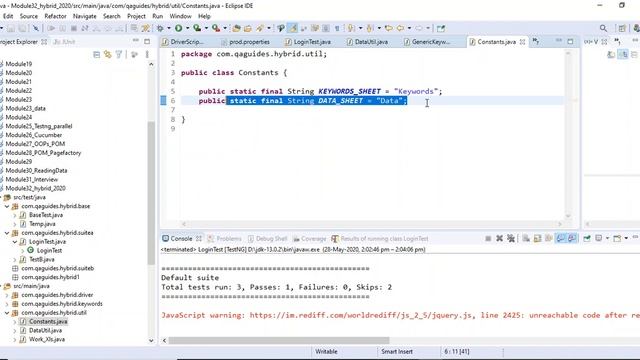Expand the TestB.java node

coord(15,259)
